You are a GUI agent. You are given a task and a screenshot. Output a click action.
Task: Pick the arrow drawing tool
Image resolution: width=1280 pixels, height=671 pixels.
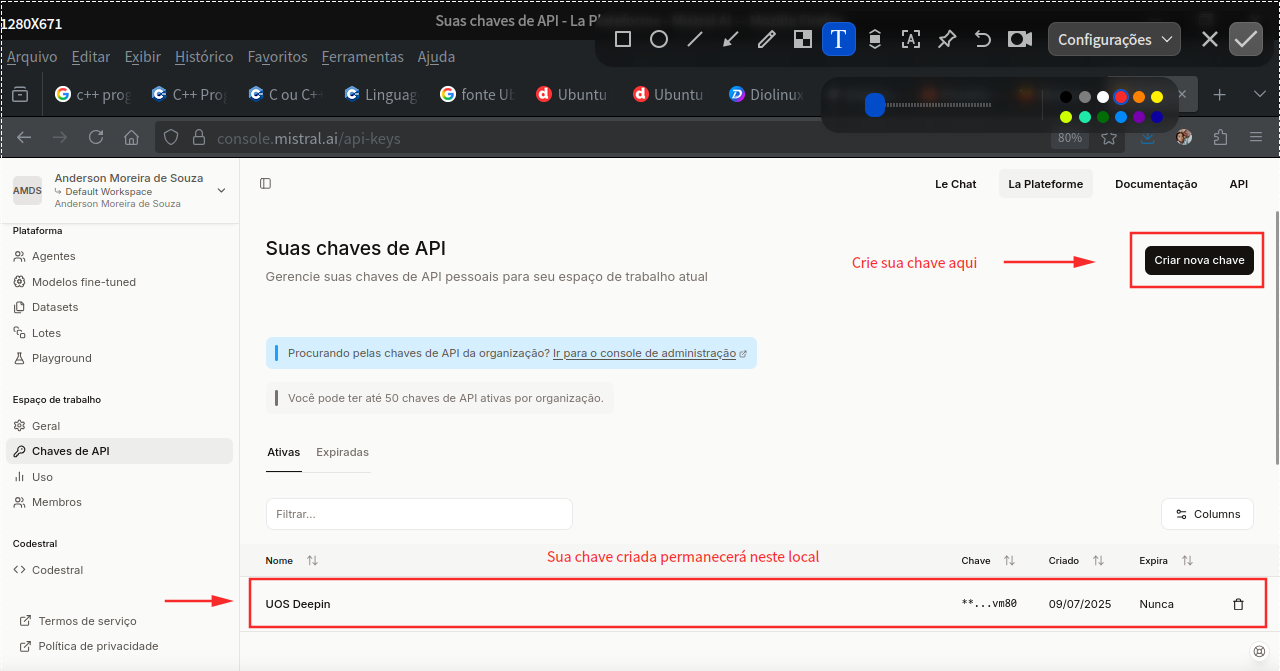(731, 39)
